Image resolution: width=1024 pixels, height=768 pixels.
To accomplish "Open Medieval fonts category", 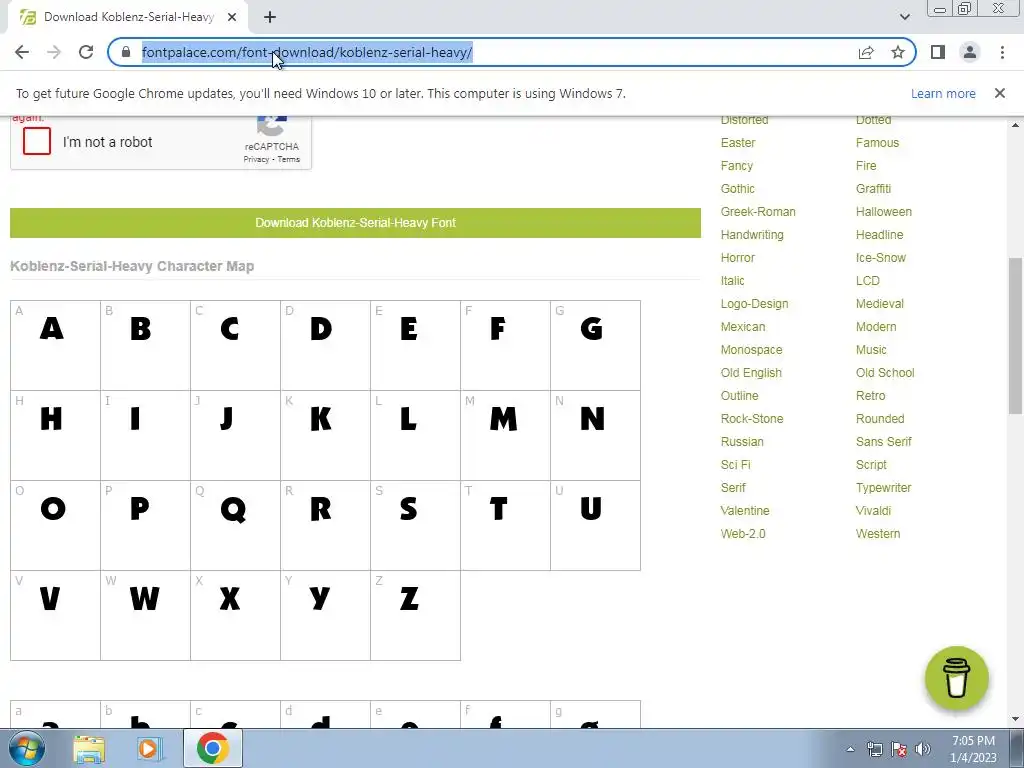I will (x=880, y=304).
